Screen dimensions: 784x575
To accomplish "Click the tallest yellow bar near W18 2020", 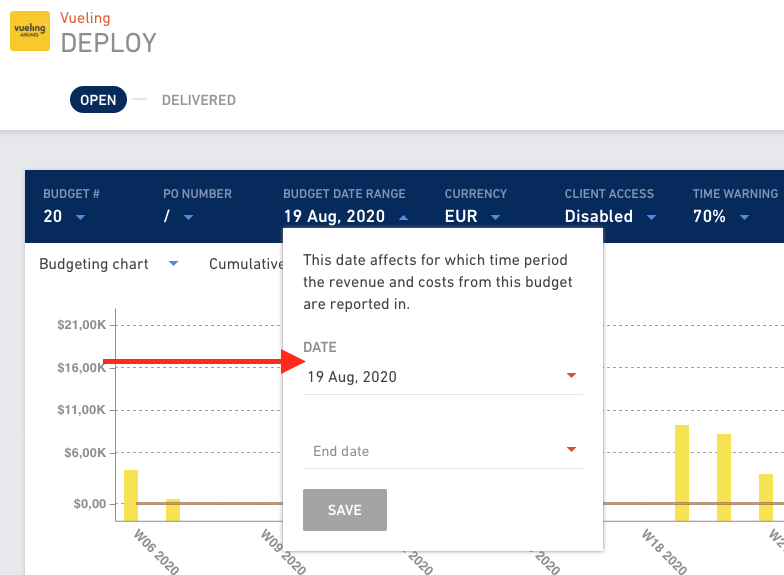I will [x=682, y=473].
